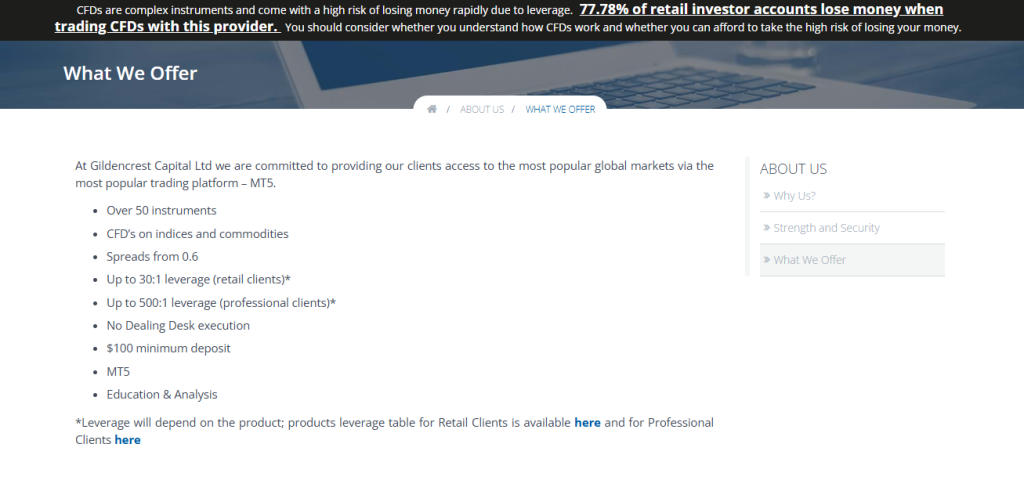Viewport: 1024px width, 480px height.
Task: Click the chevron icon beside sidebar What We Offer
Action: [x=766, y=260]
